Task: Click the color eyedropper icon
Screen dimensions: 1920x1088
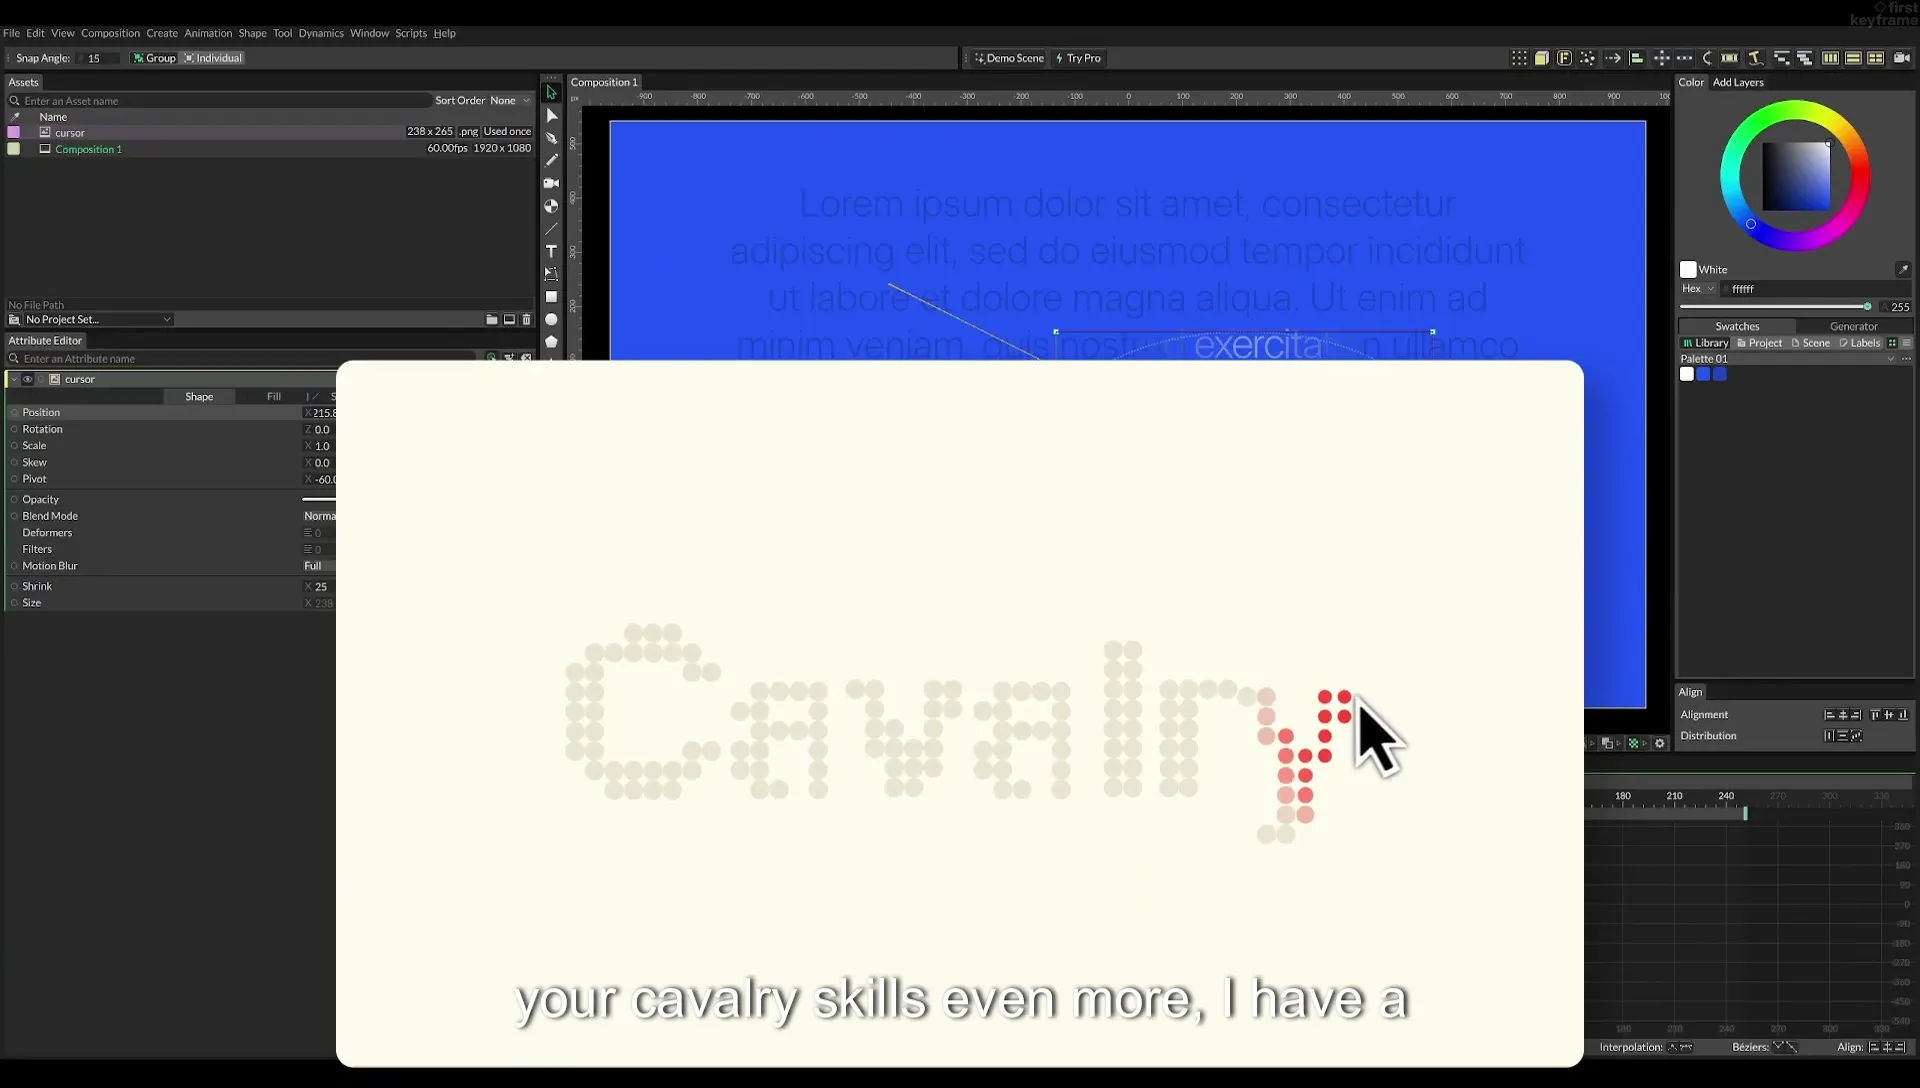Action: 1903,269
